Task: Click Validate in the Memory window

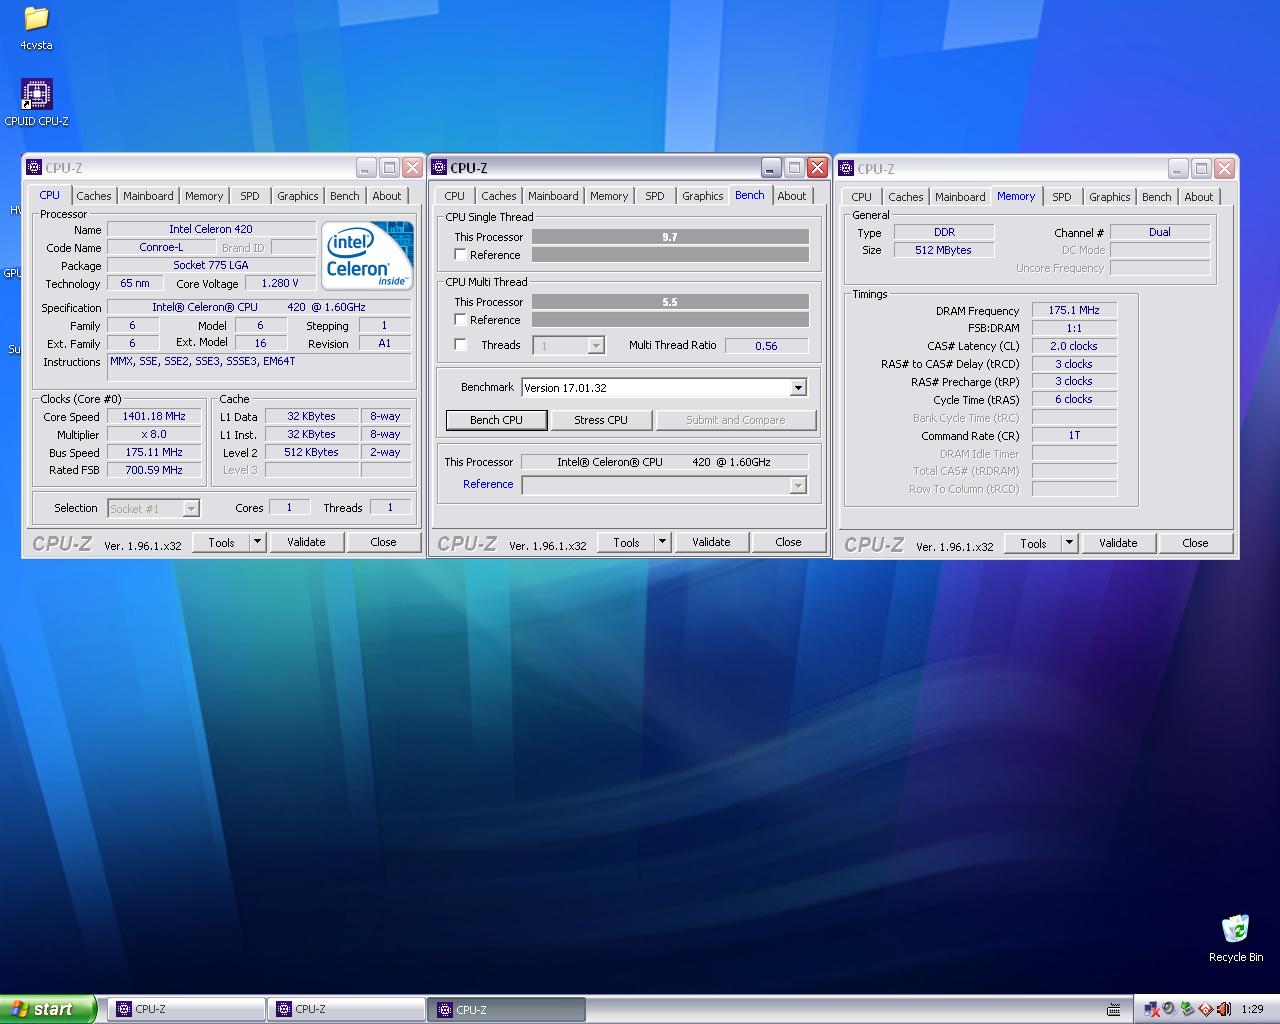Action: point(1118,543)
